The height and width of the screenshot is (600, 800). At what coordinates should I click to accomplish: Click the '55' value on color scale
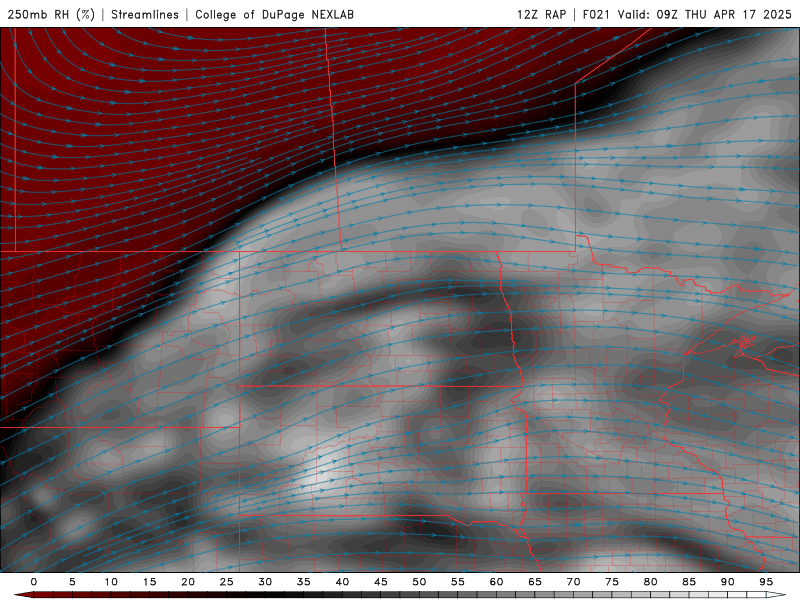[458, 582]
